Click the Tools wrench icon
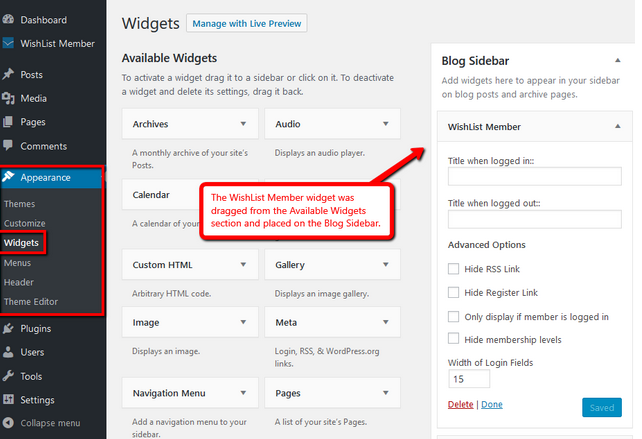This screenshot has height=439, width=642. (8, 376)
